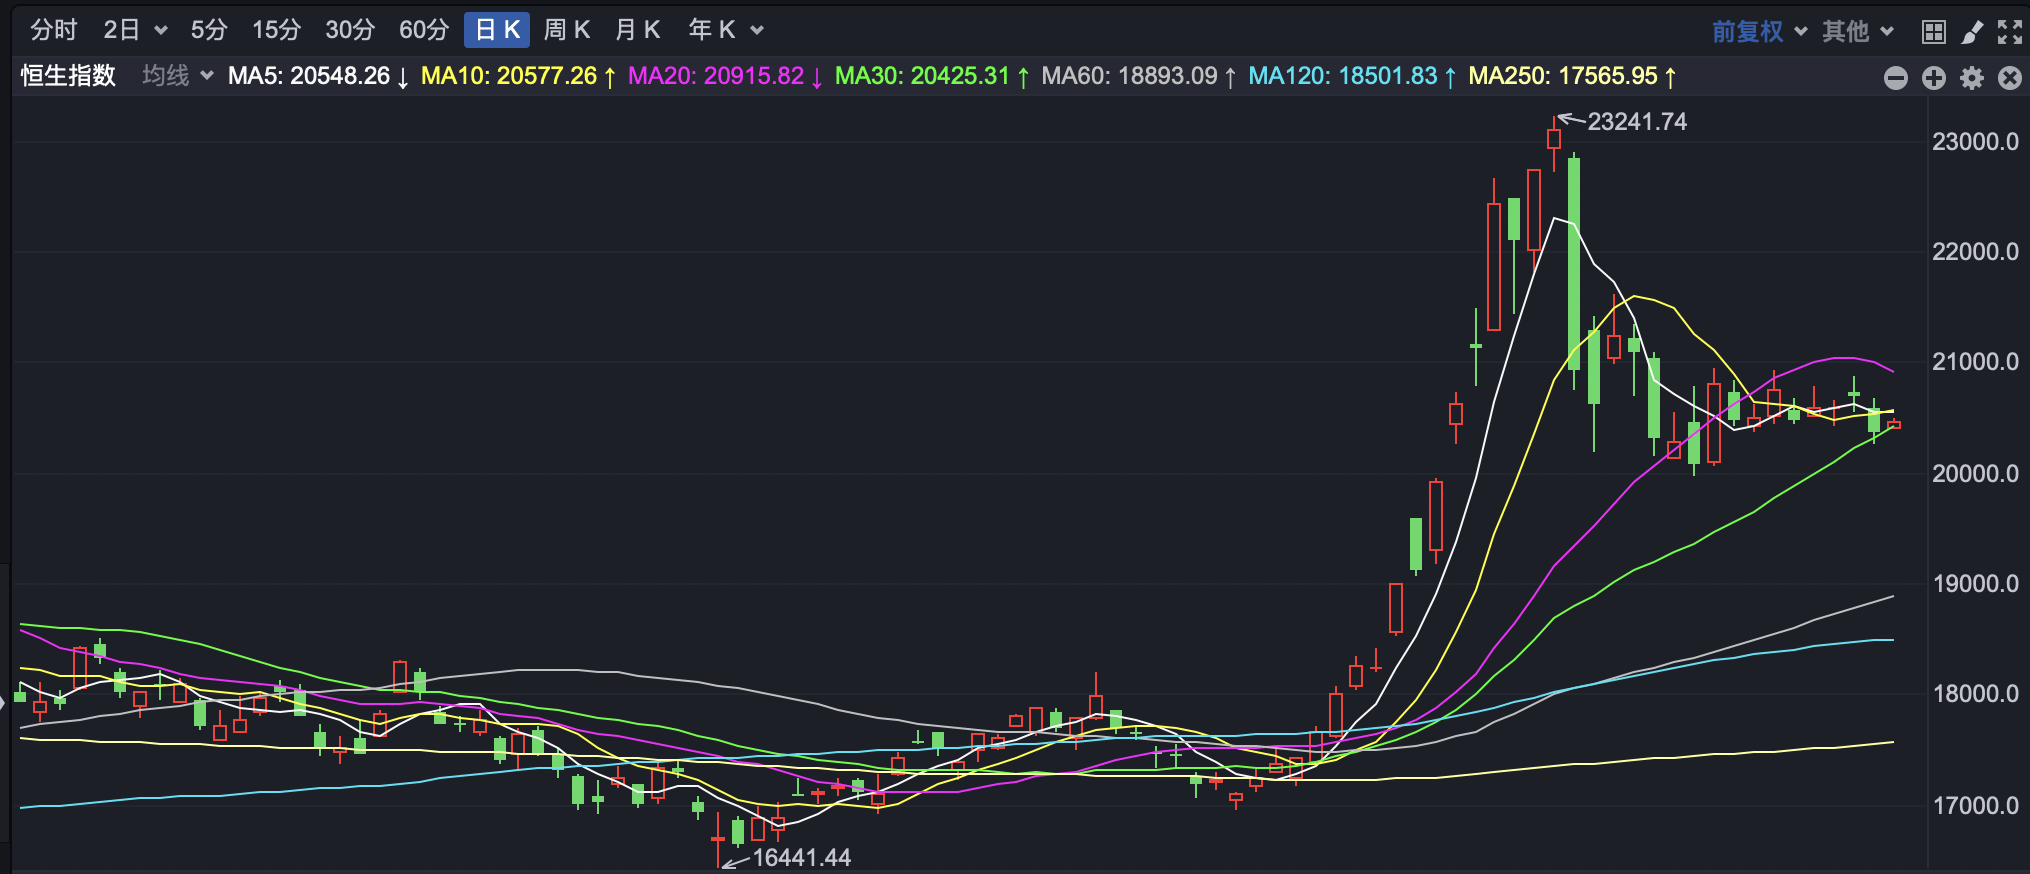Click the 20000.0 price axis label
The width and height of the screenshot is (2030, 874).
(1975, 474)
